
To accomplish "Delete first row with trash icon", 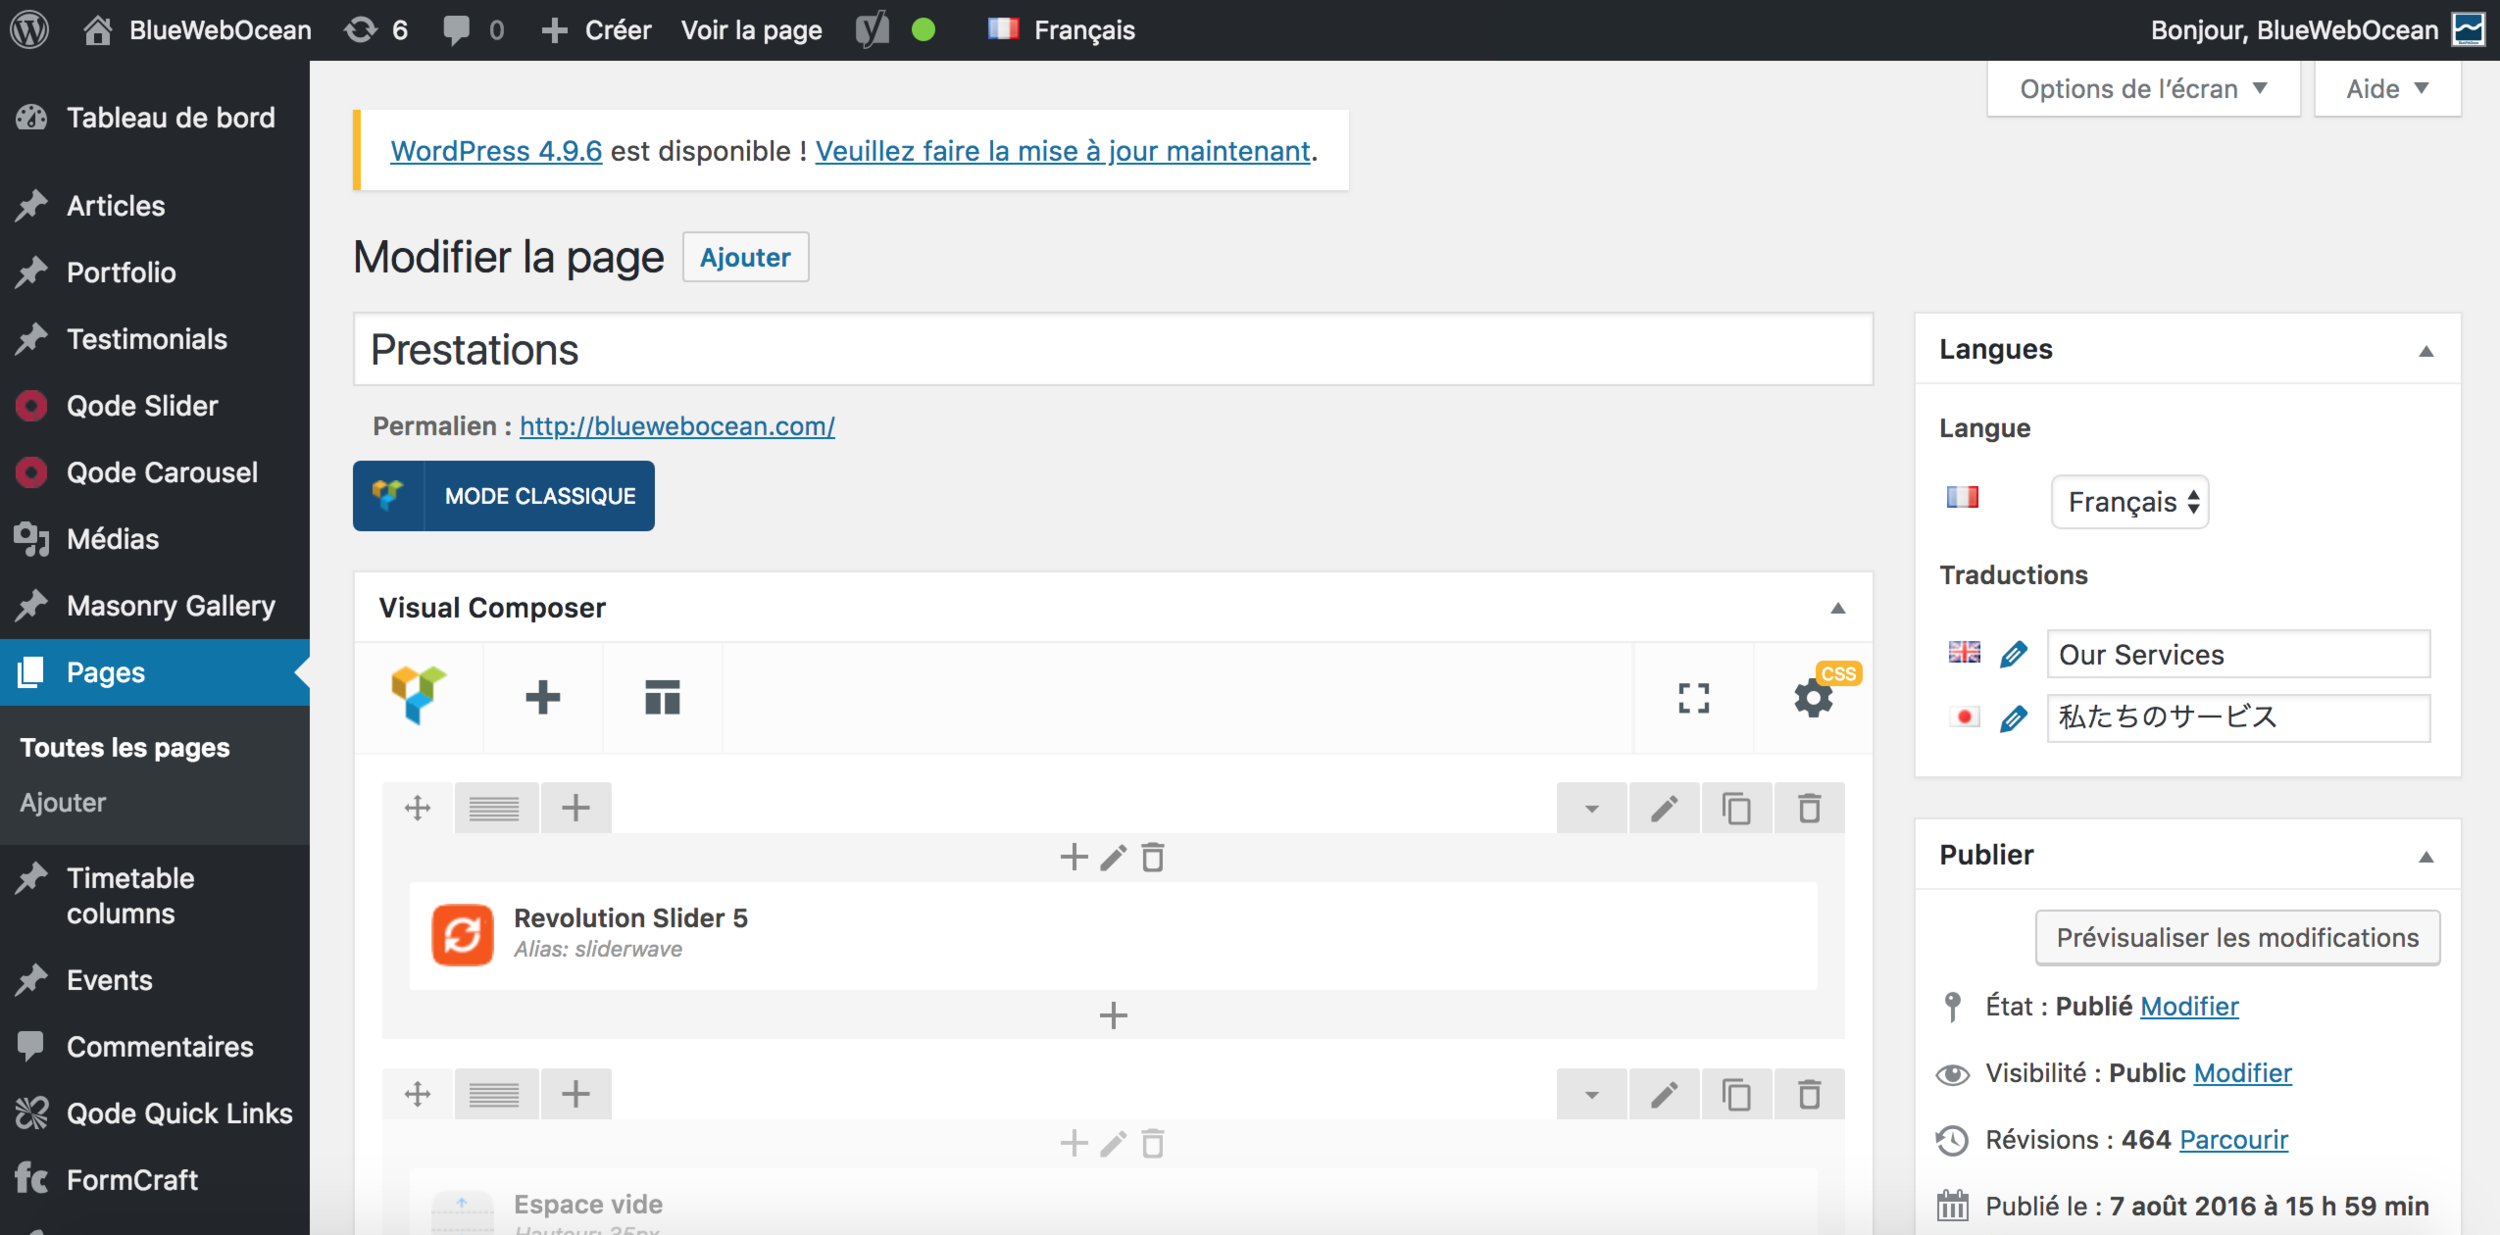I will 1808,808.
